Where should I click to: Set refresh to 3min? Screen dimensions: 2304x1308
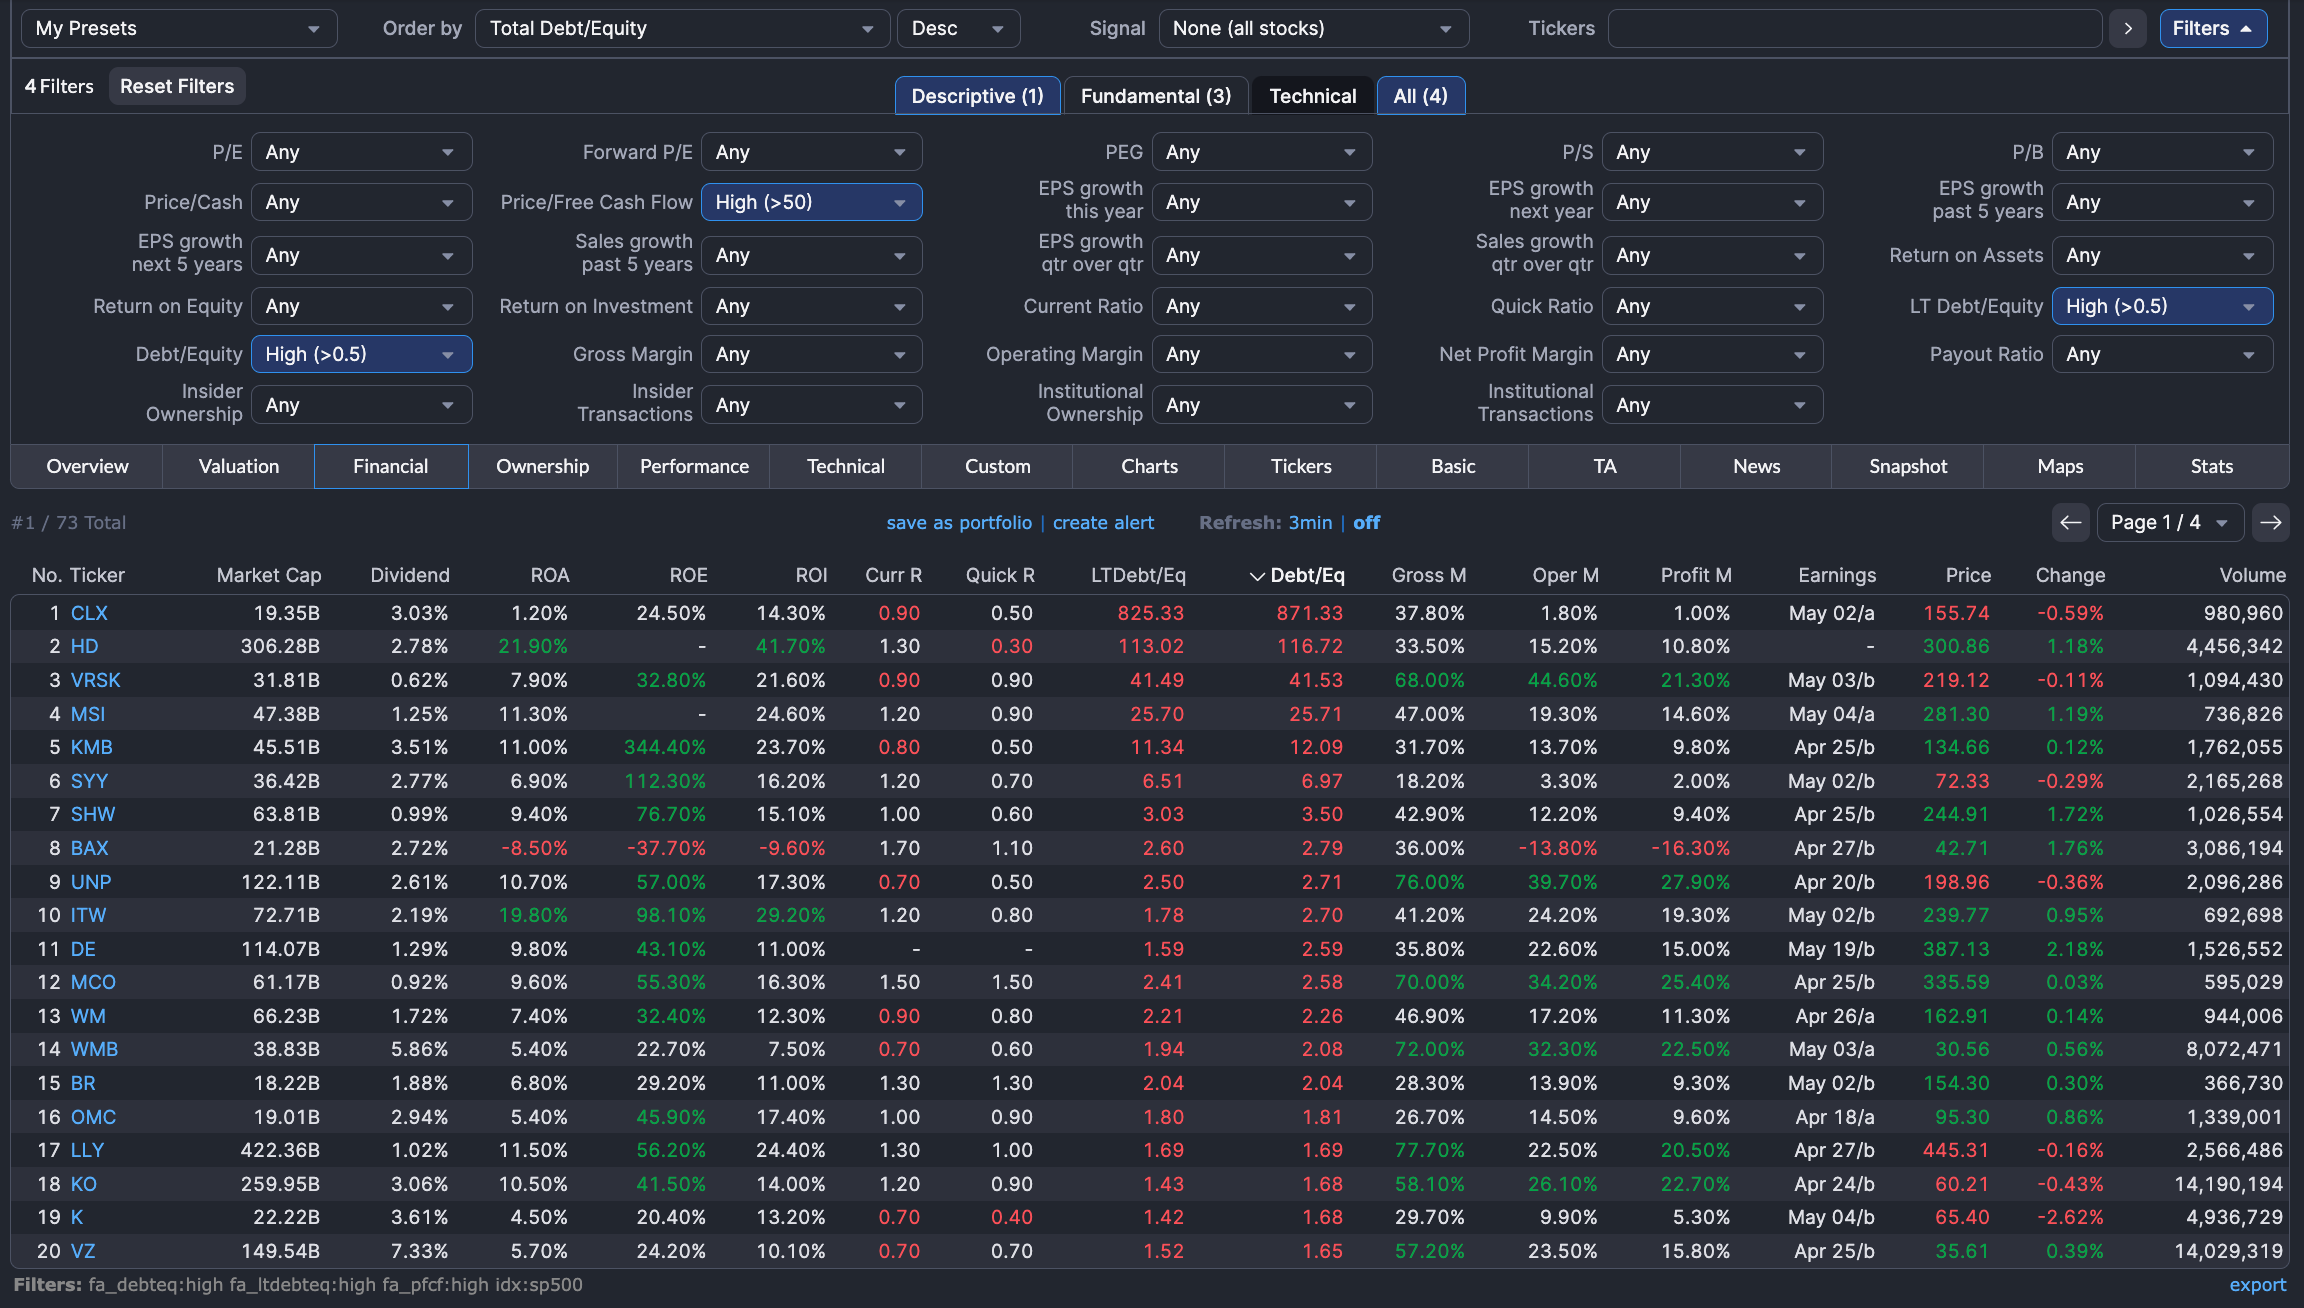coord(1310,522)
